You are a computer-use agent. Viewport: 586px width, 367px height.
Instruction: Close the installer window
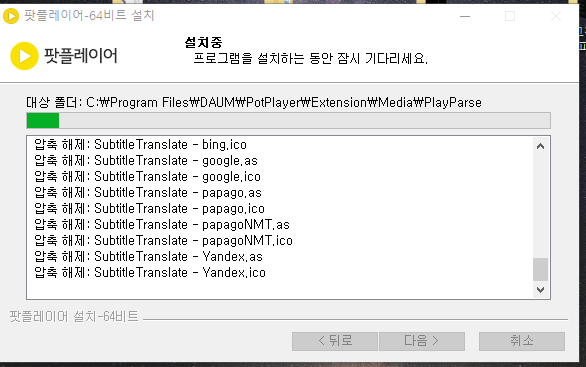pos(556,16)
